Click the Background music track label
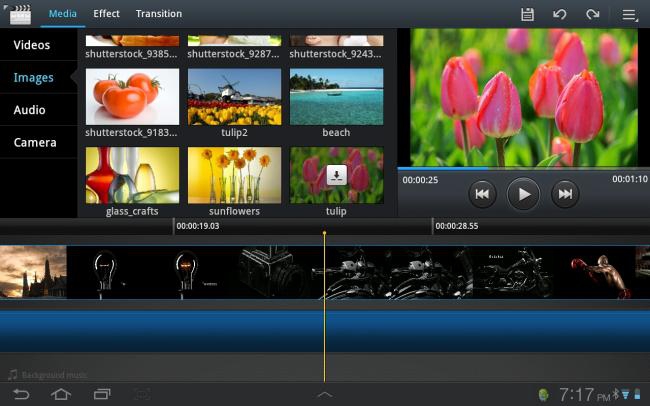This screenshot has height=406, width=650. point(48,375)
